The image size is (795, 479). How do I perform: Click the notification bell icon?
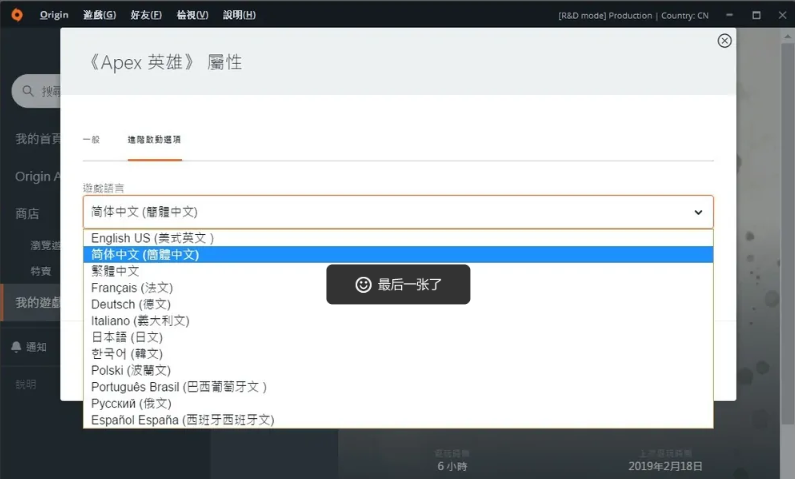pyautogui.click(x=16, y=347)
